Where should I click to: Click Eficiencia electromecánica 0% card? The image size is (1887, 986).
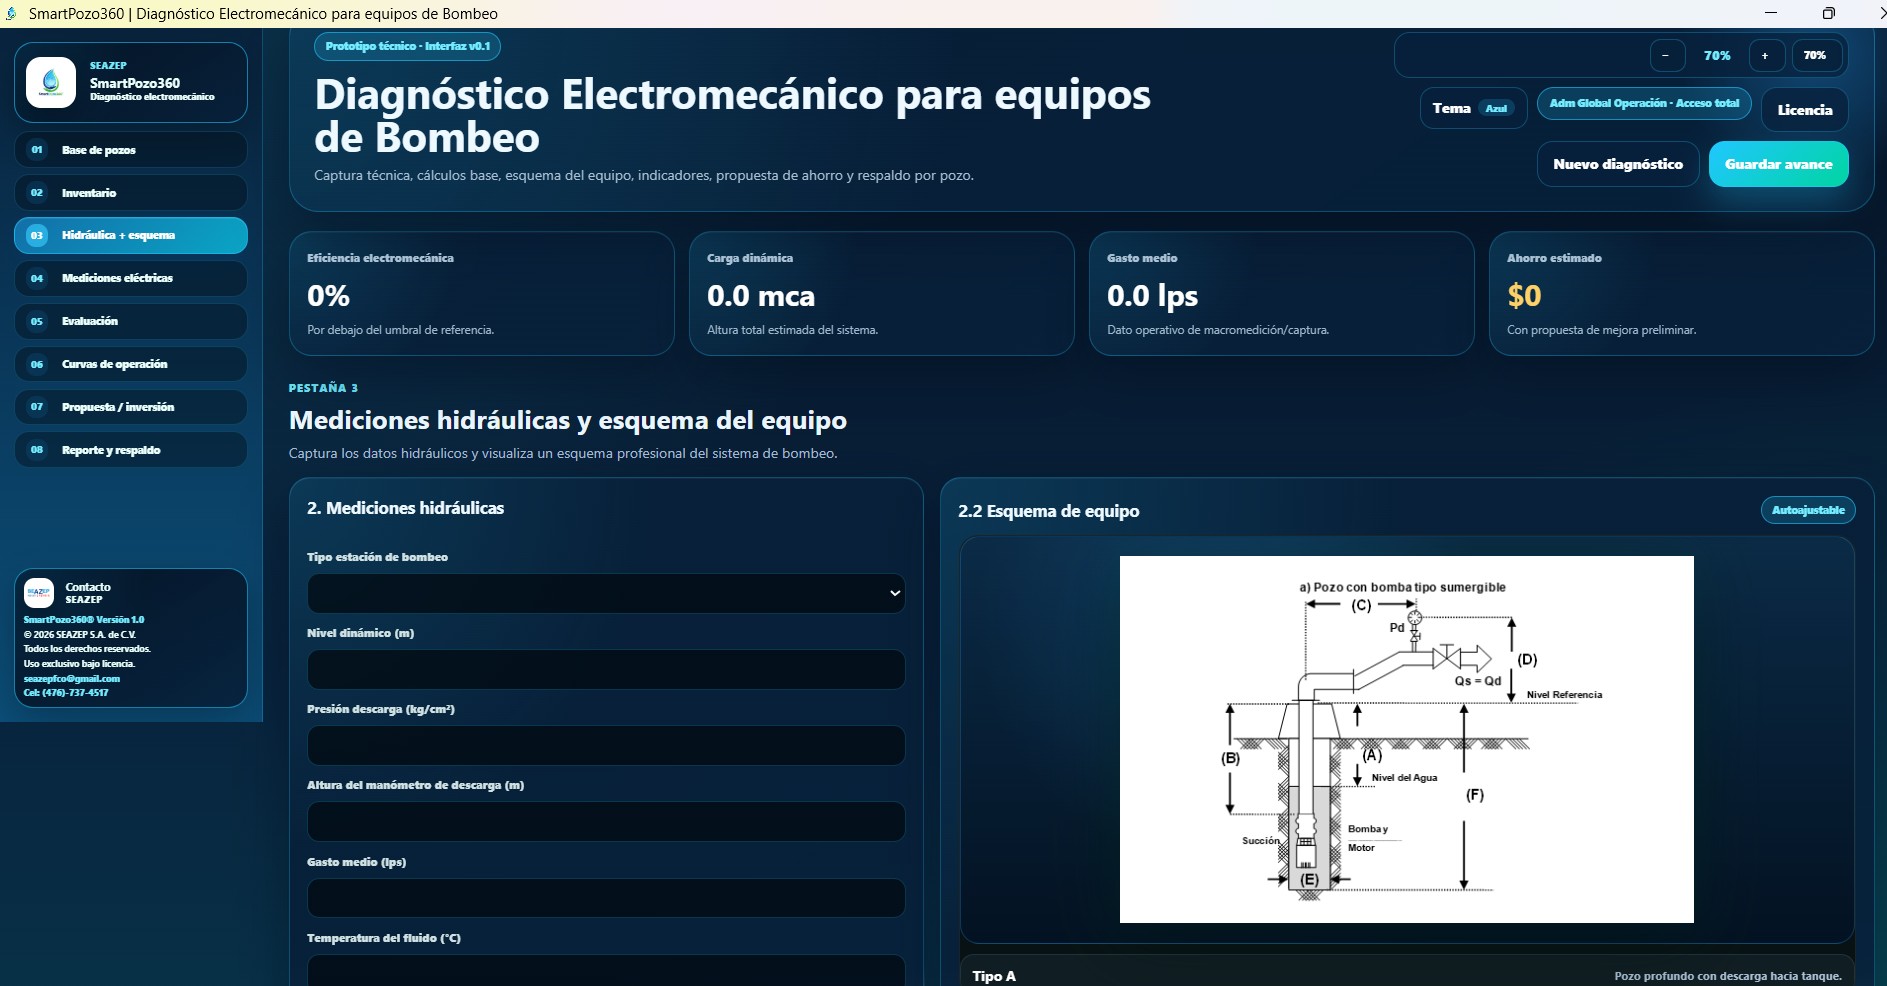[x=482, y=294]
